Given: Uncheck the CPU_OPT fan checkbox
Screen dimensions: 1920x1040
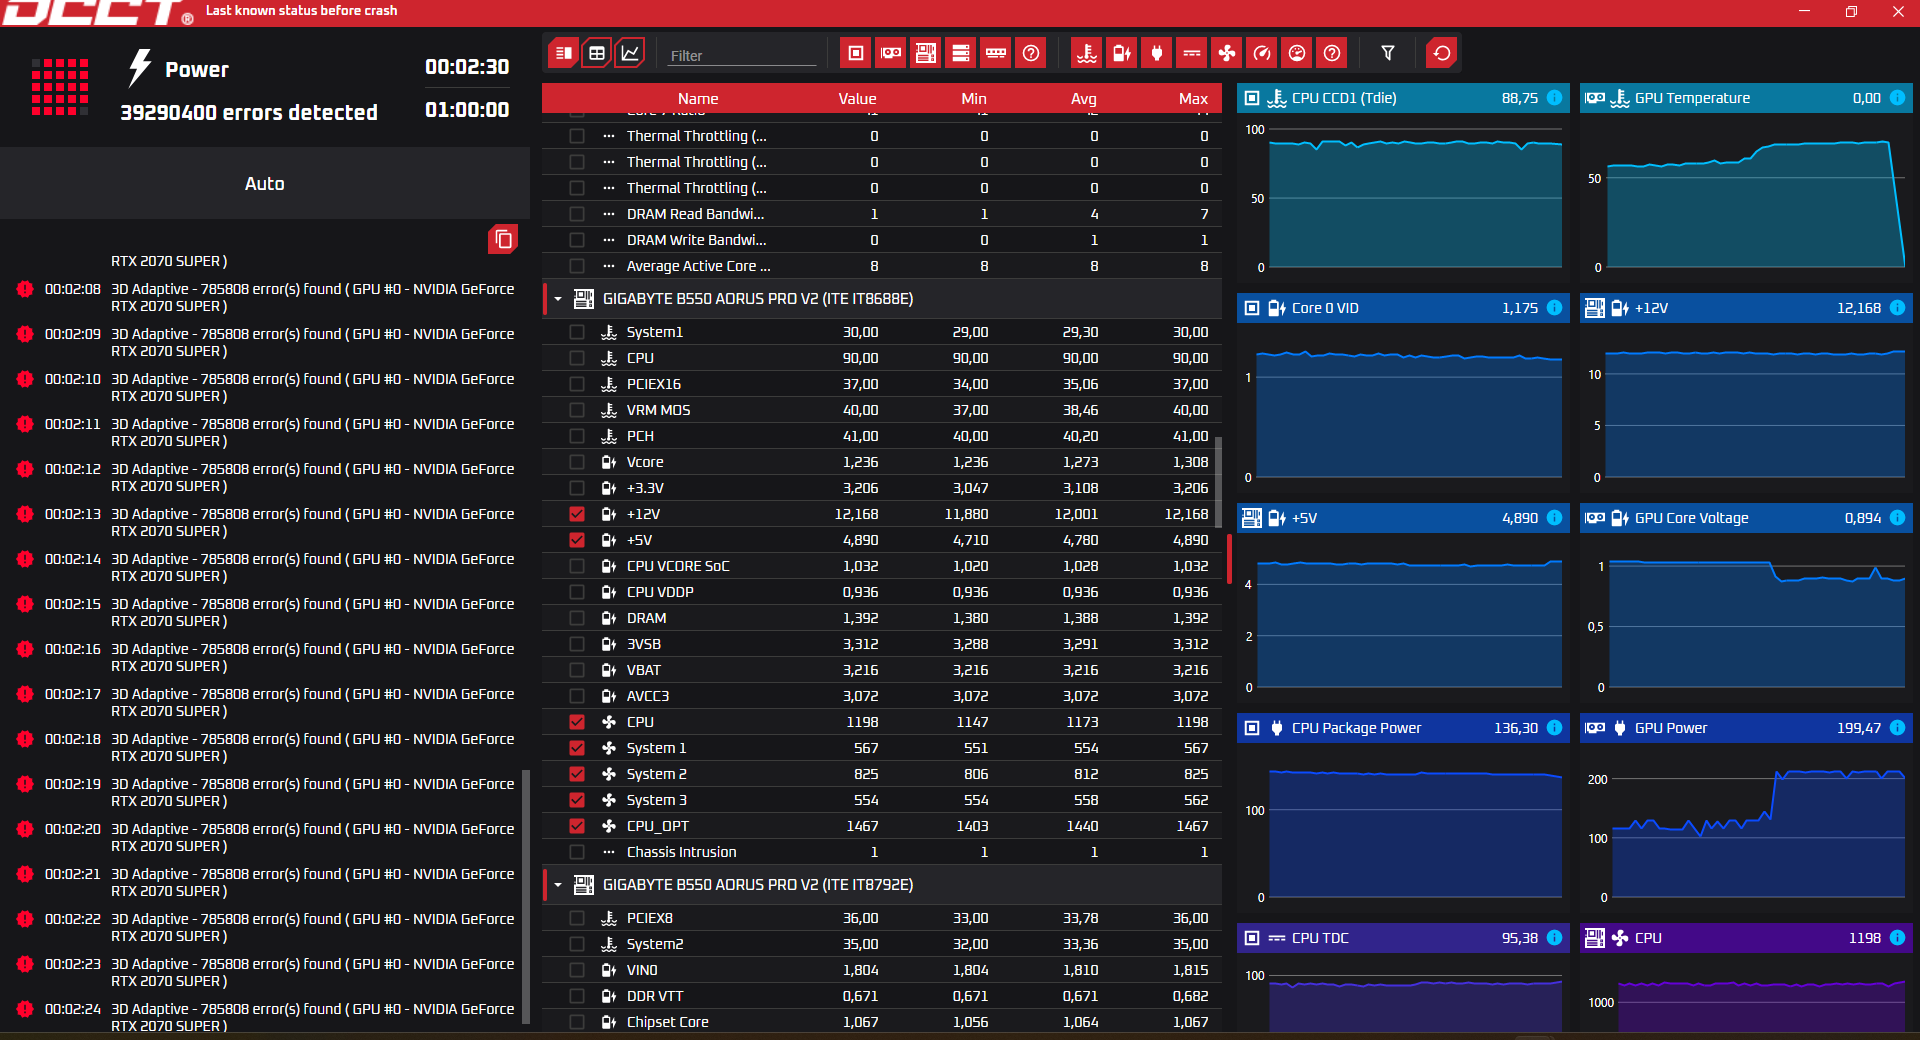Looking at the screenshot, I should point(577,826).
